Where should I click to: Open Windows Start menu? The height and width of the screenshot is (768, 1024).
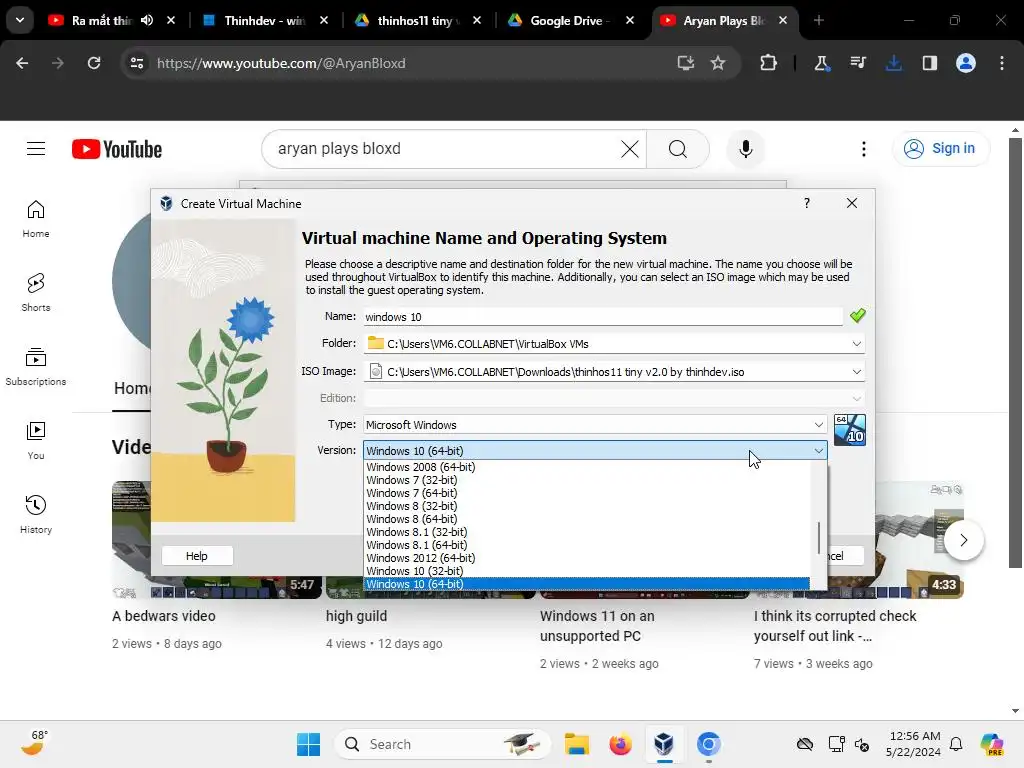click(308, 744)
